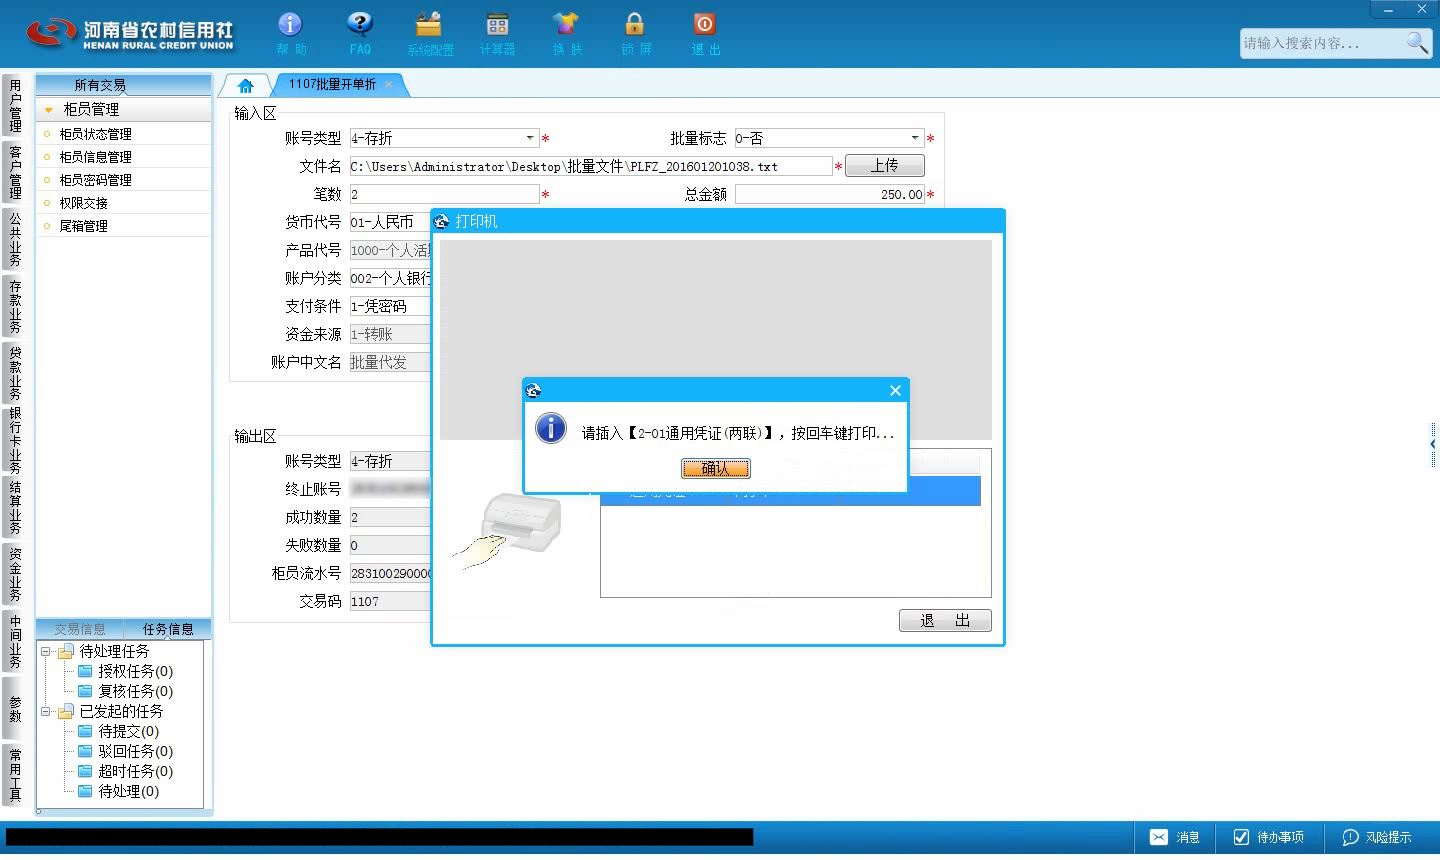1440x860 pixels.
Task: Close the 1107批量开单折 tab
Action: tap(389, 85)
